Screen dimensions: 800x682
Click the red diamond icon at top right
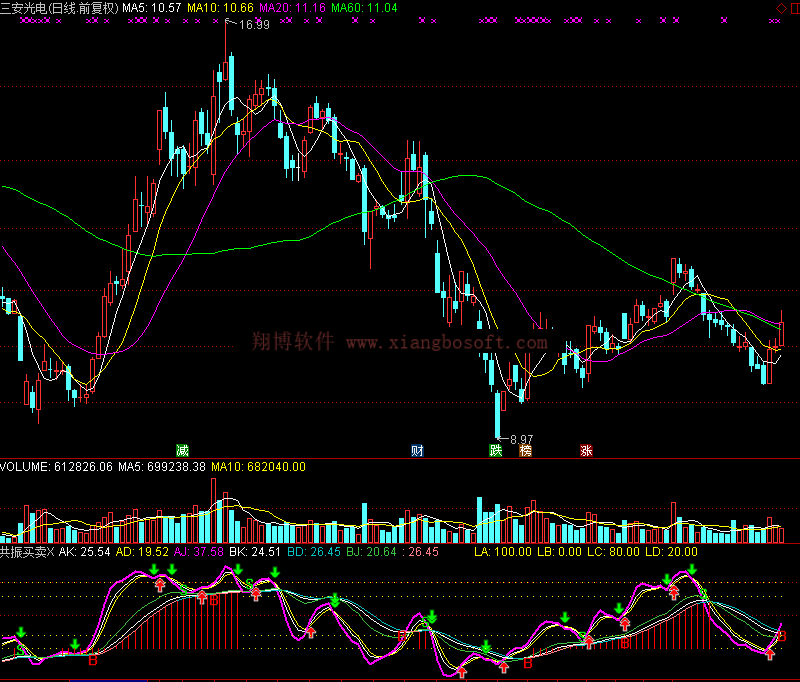coord(781,9)
